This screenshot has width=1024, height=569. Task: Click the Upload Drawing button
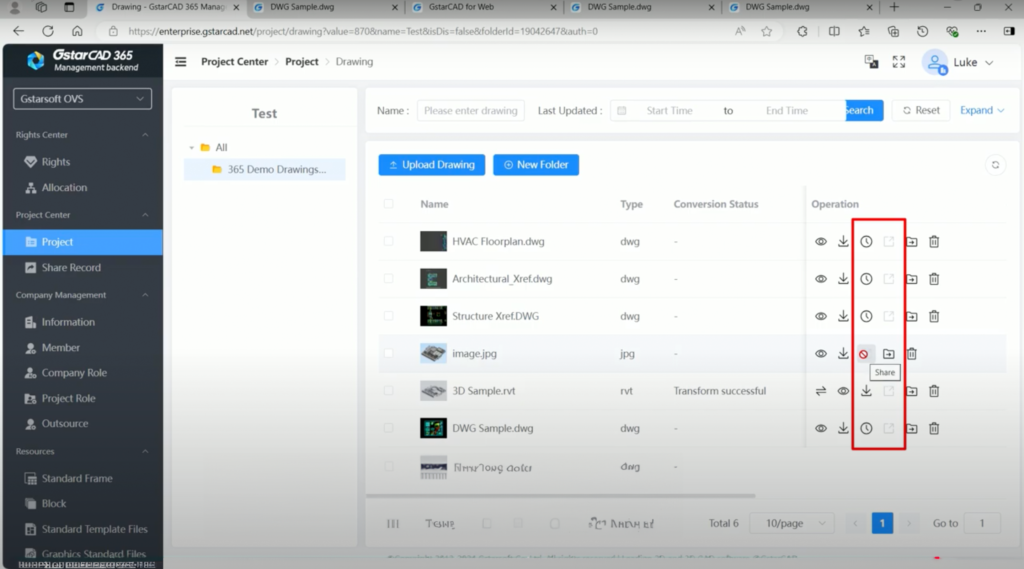[x=432, y=165]
